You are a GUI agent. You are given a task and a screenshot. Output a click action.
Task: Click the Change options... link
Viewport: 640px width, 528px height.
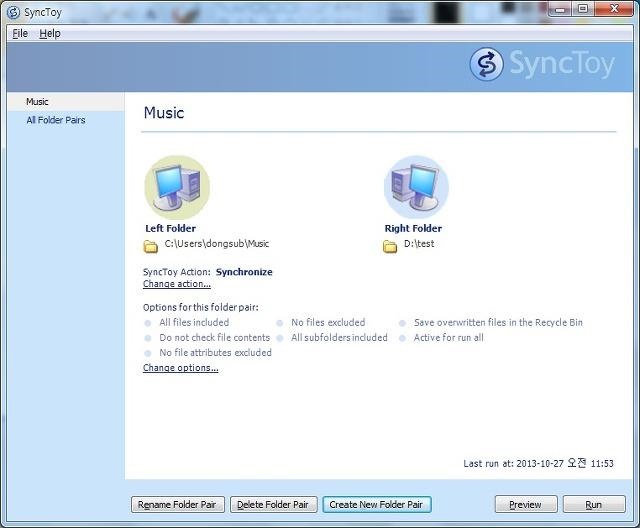pos(180,368)
